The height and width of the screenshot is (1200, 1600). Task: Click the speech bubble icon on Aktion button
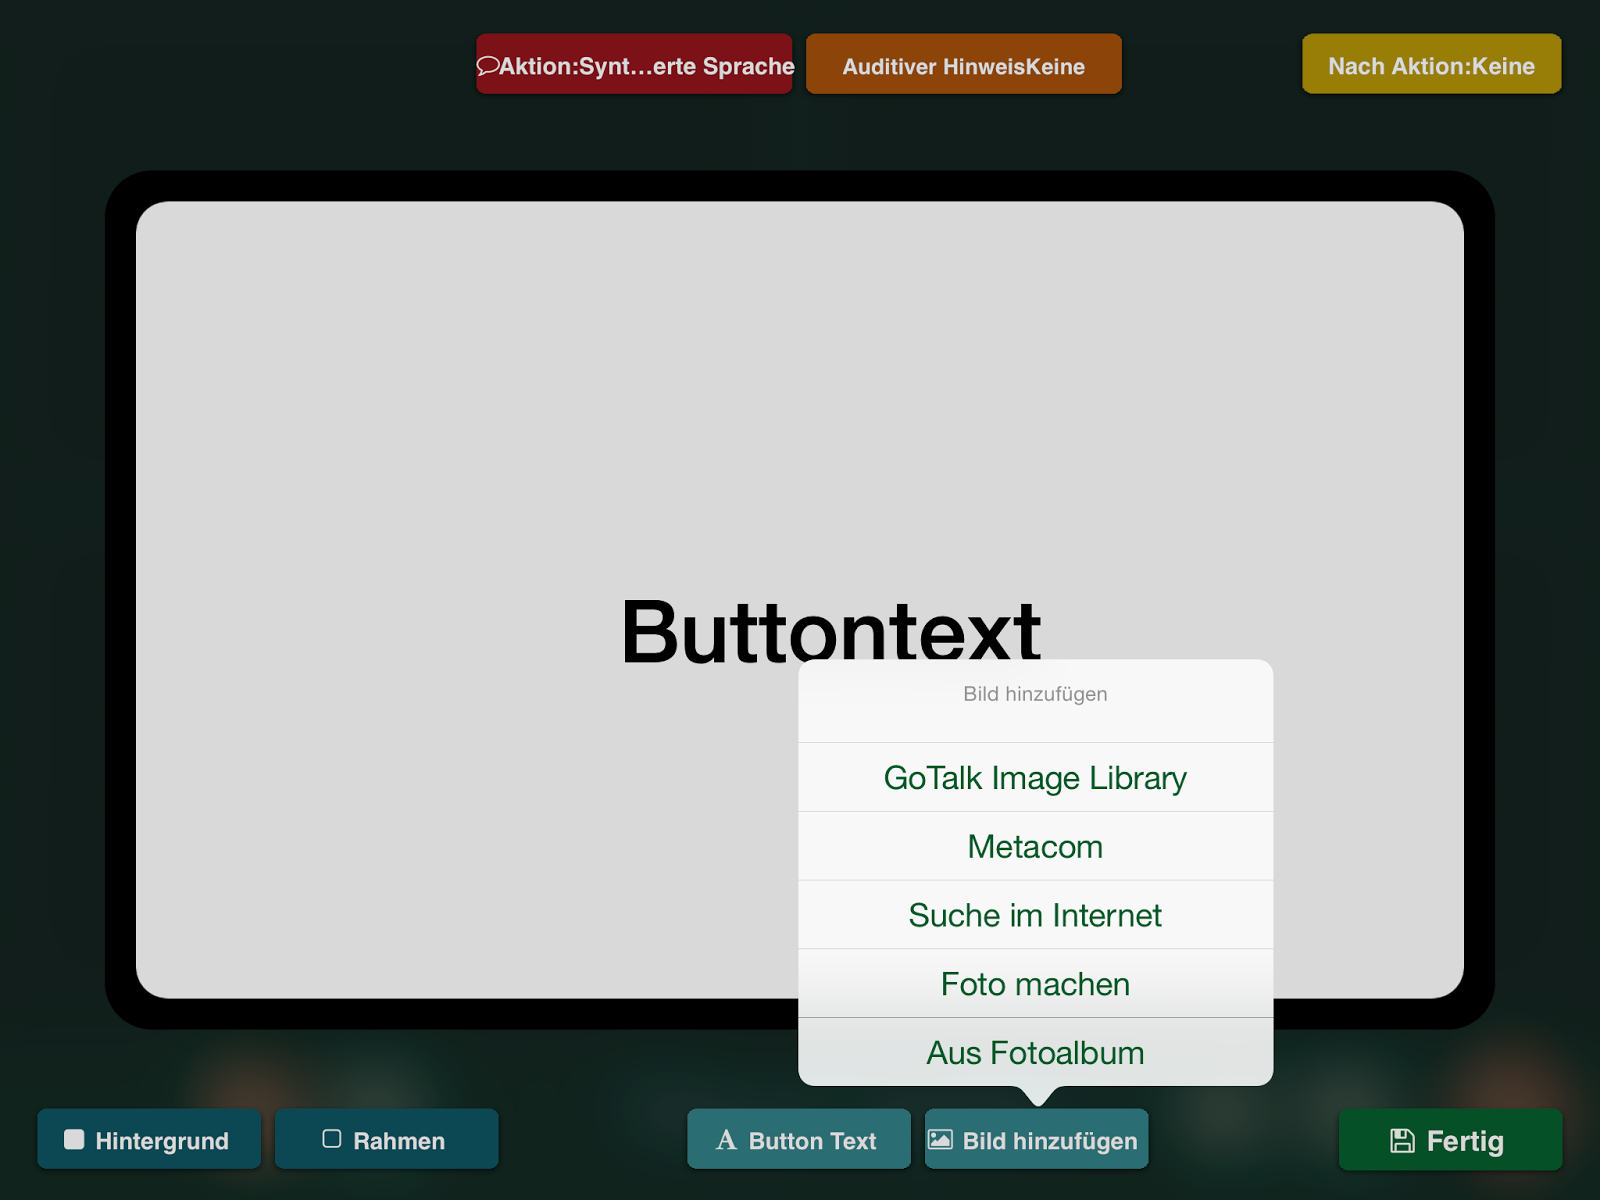click(x=487, y=66)
